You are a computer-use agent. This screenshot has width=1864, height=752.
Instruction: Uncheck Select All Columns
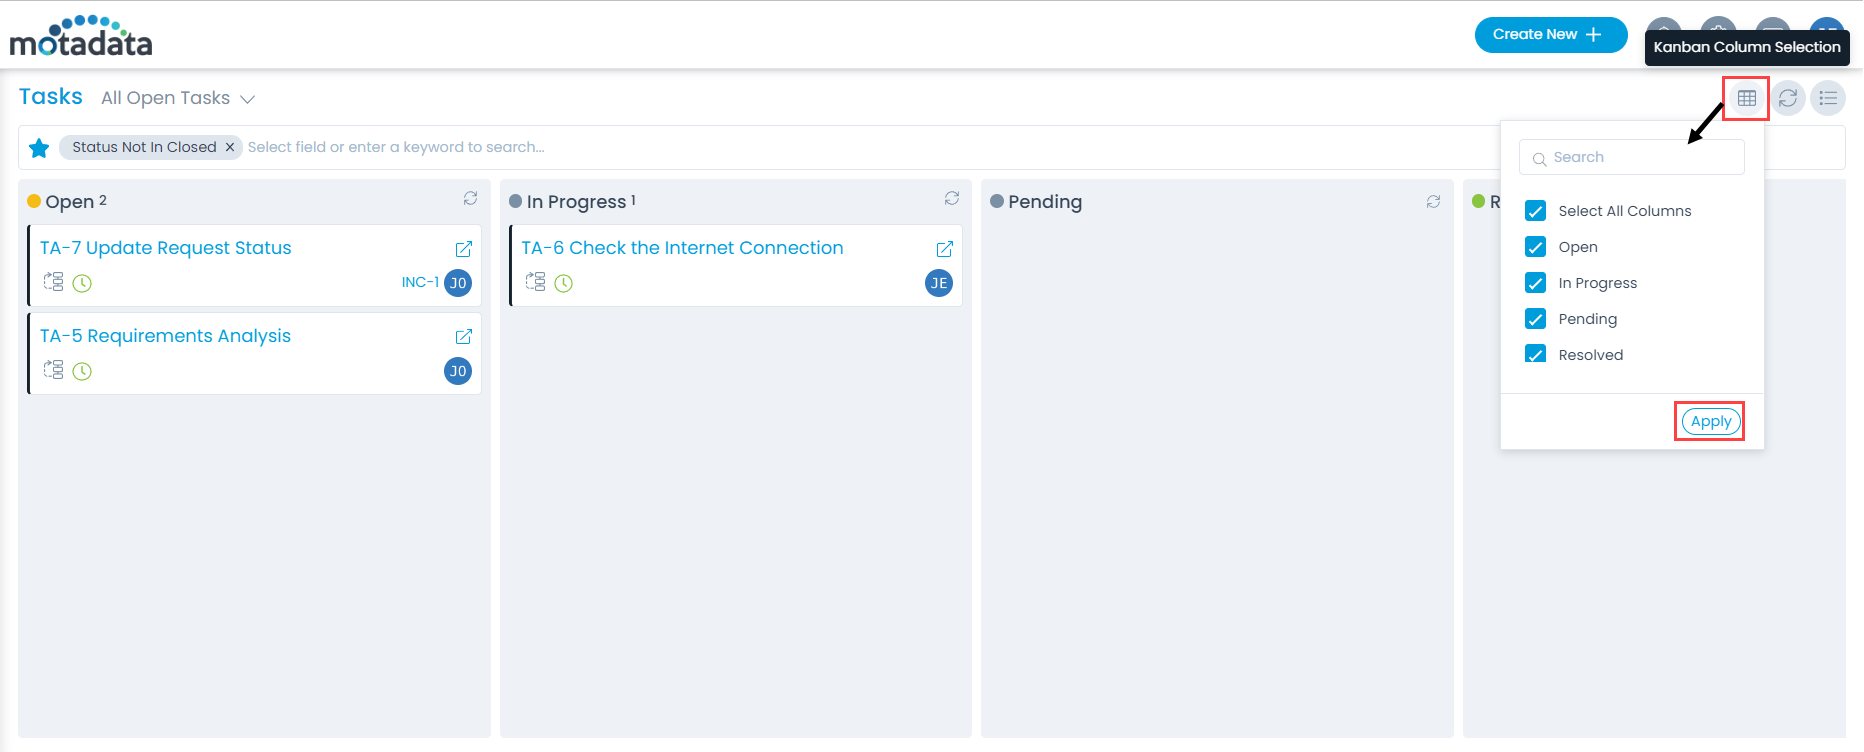pyautogui.click(x=1535, y=210)
